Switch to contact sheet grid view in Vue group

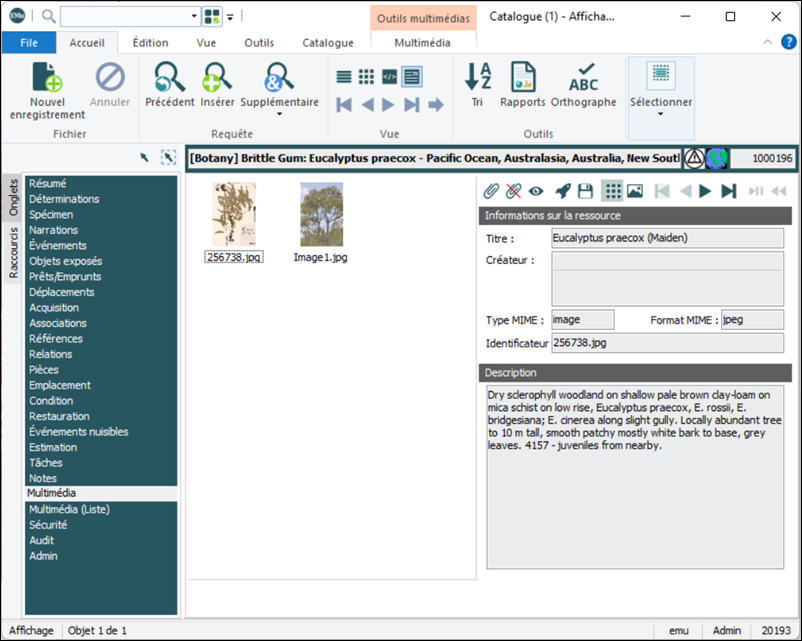pos(366,77)
